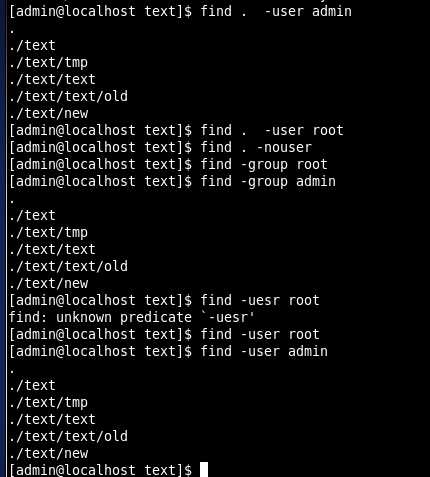Image resolution: width=430 pixels, height=477 pixels.
Task: Click the terminal cursor at the last prompt
Action: pyautogui.click(x=204, y=469)
